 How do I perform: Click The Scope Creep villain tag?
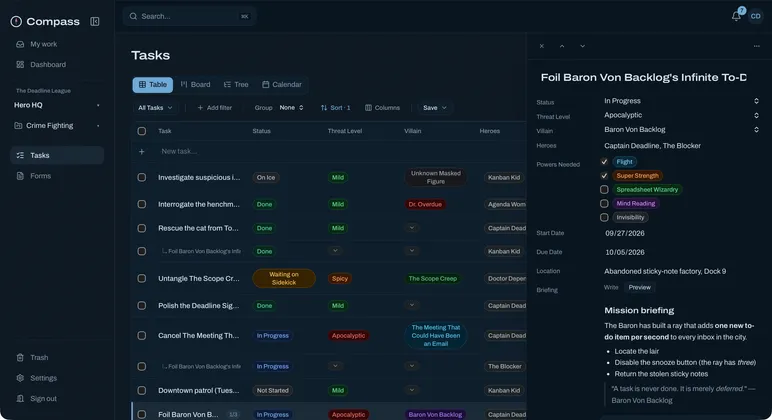[x=433, y=278]
